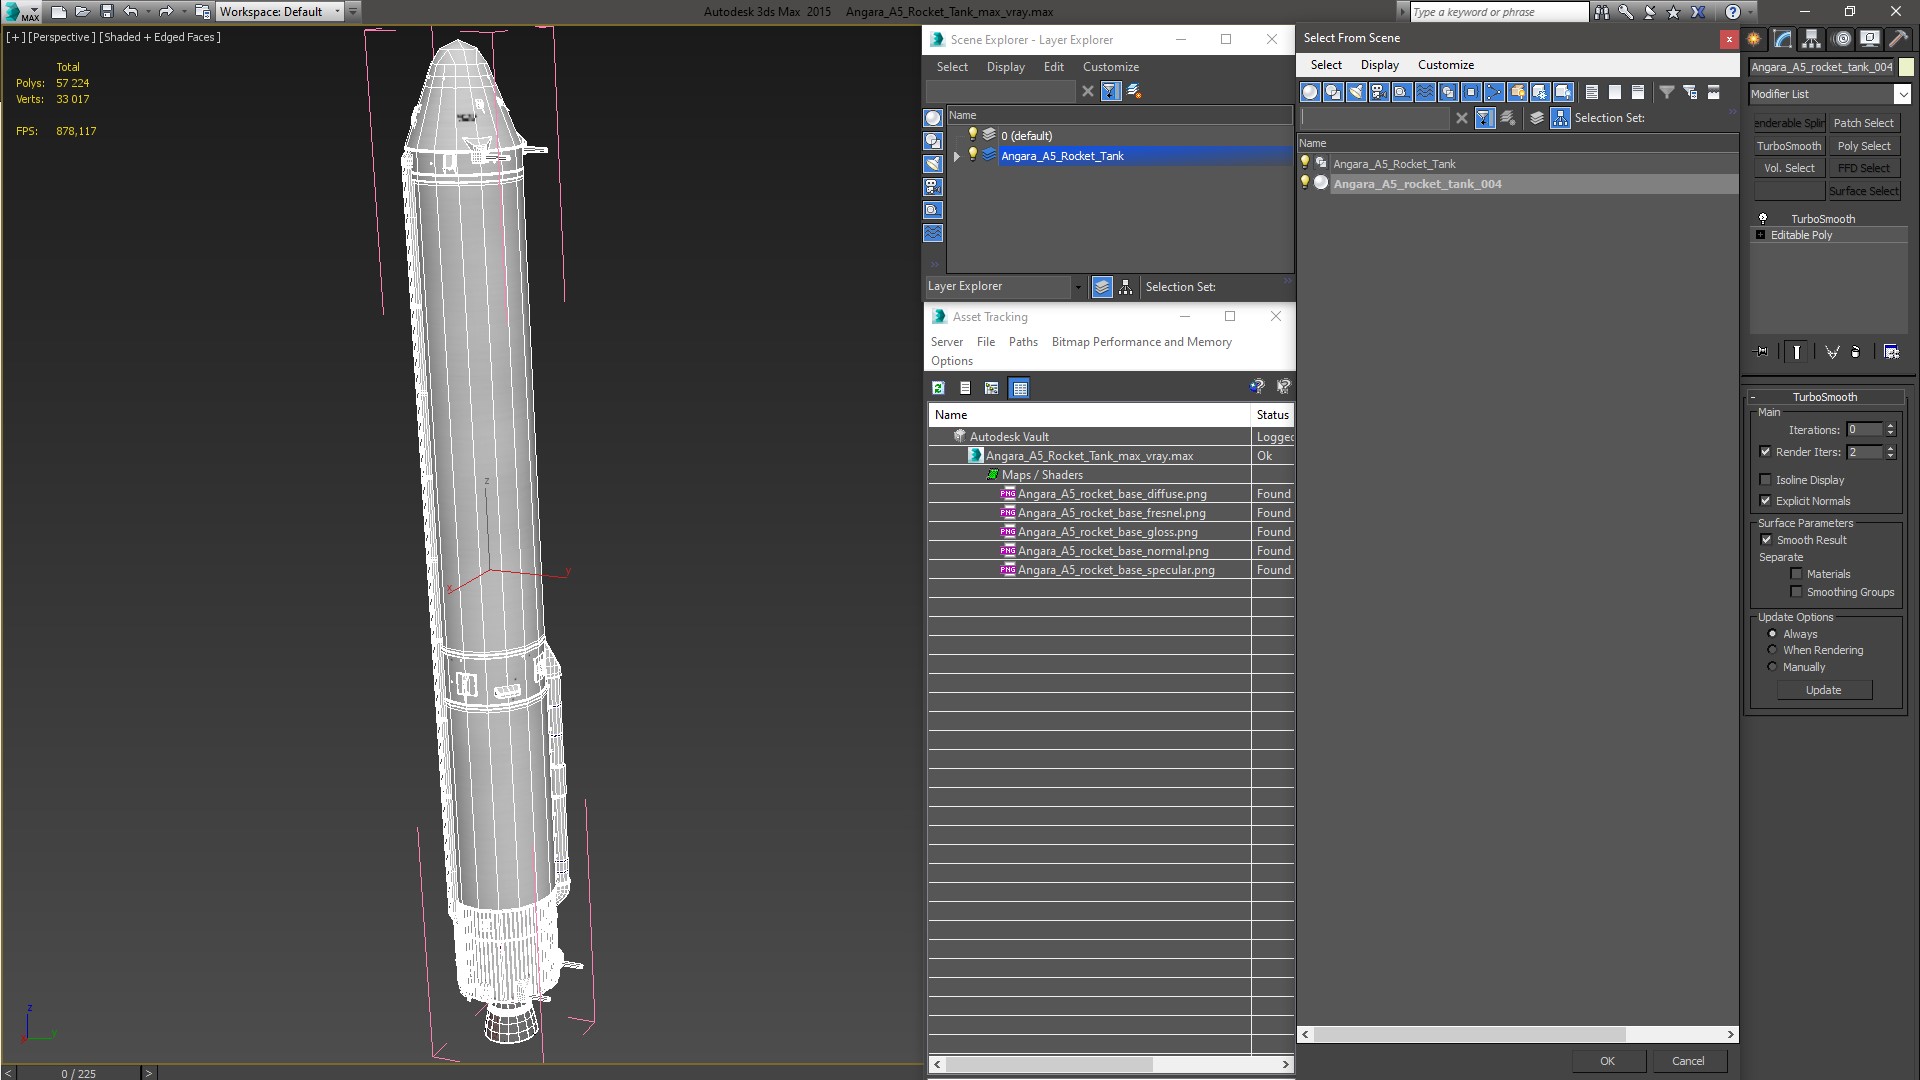Toggle display geometry filter in Select From Scene

click(x=1310, y=92)
